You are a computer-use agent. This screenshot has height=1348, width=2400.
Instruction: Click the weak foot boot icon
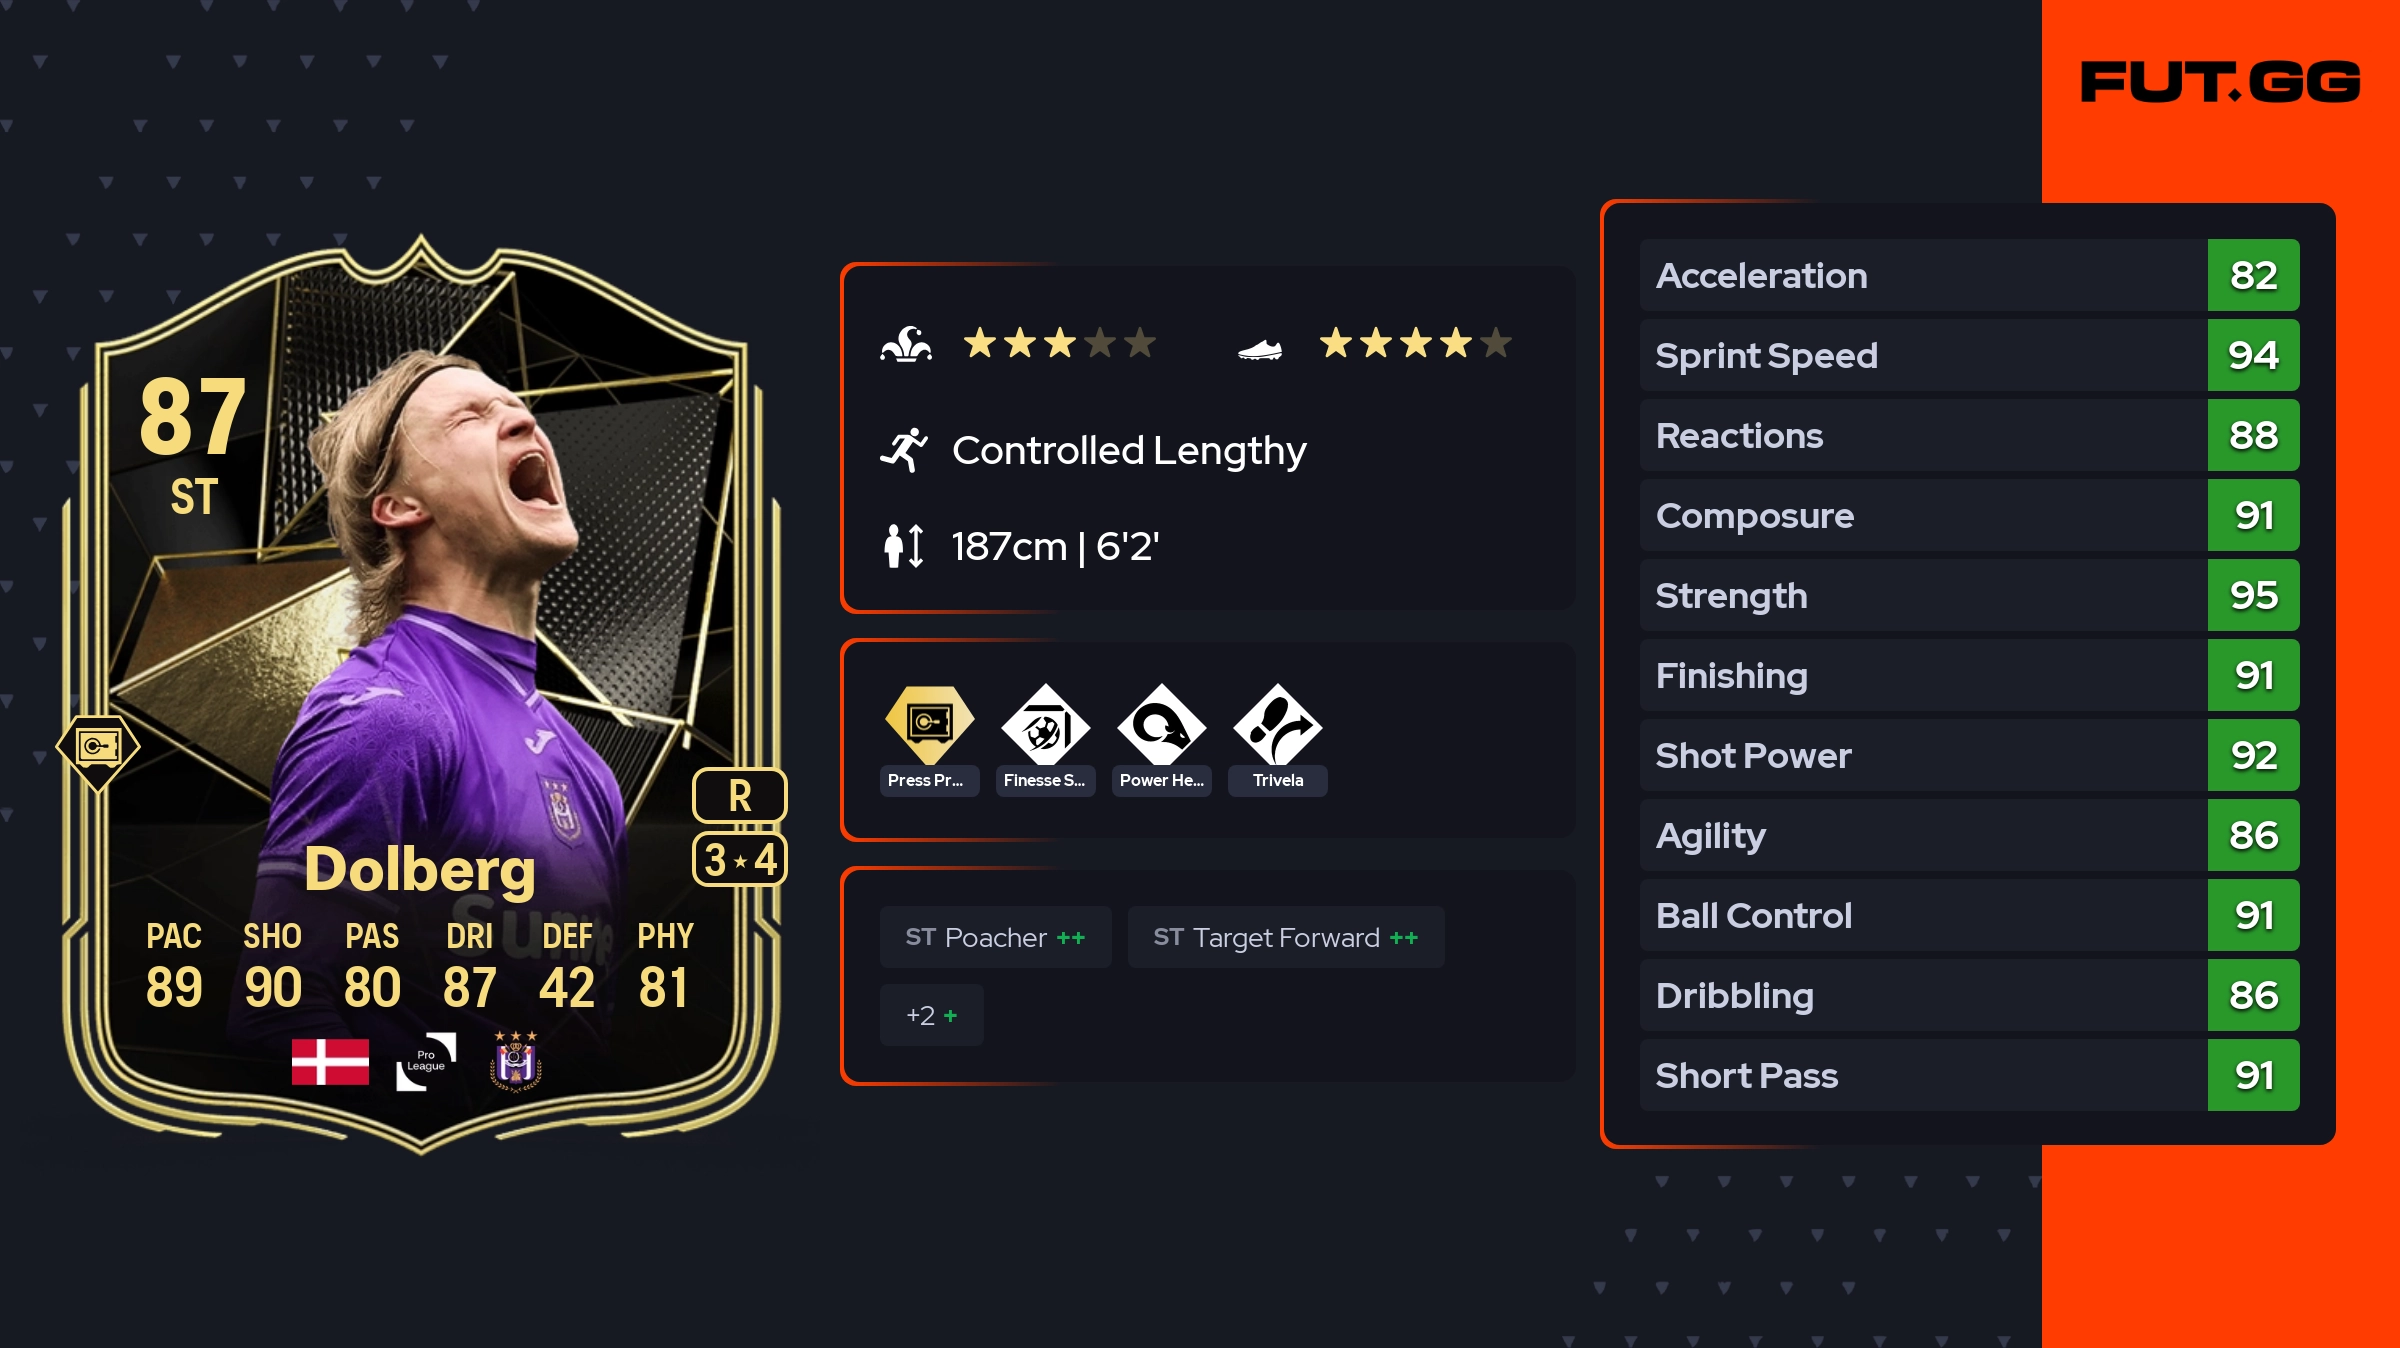pyautogui.click(x=1260, y=349)
